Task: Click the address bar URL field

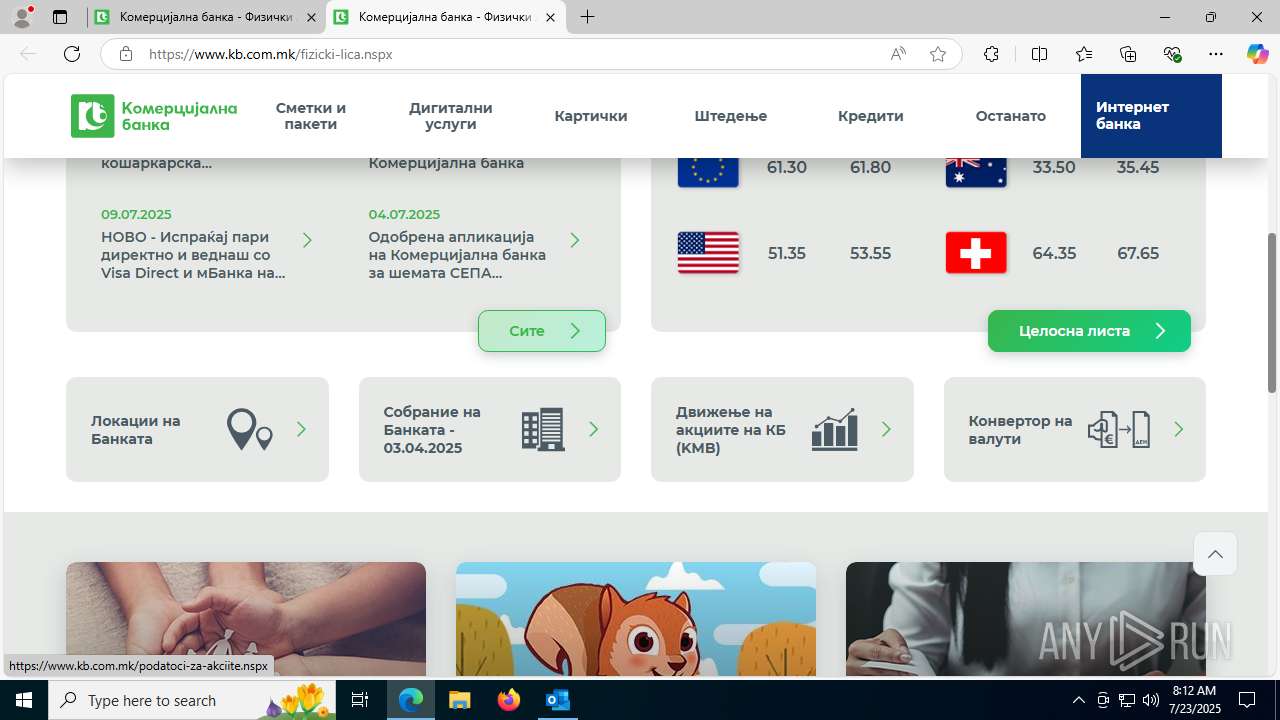Action: coord(510,54)
